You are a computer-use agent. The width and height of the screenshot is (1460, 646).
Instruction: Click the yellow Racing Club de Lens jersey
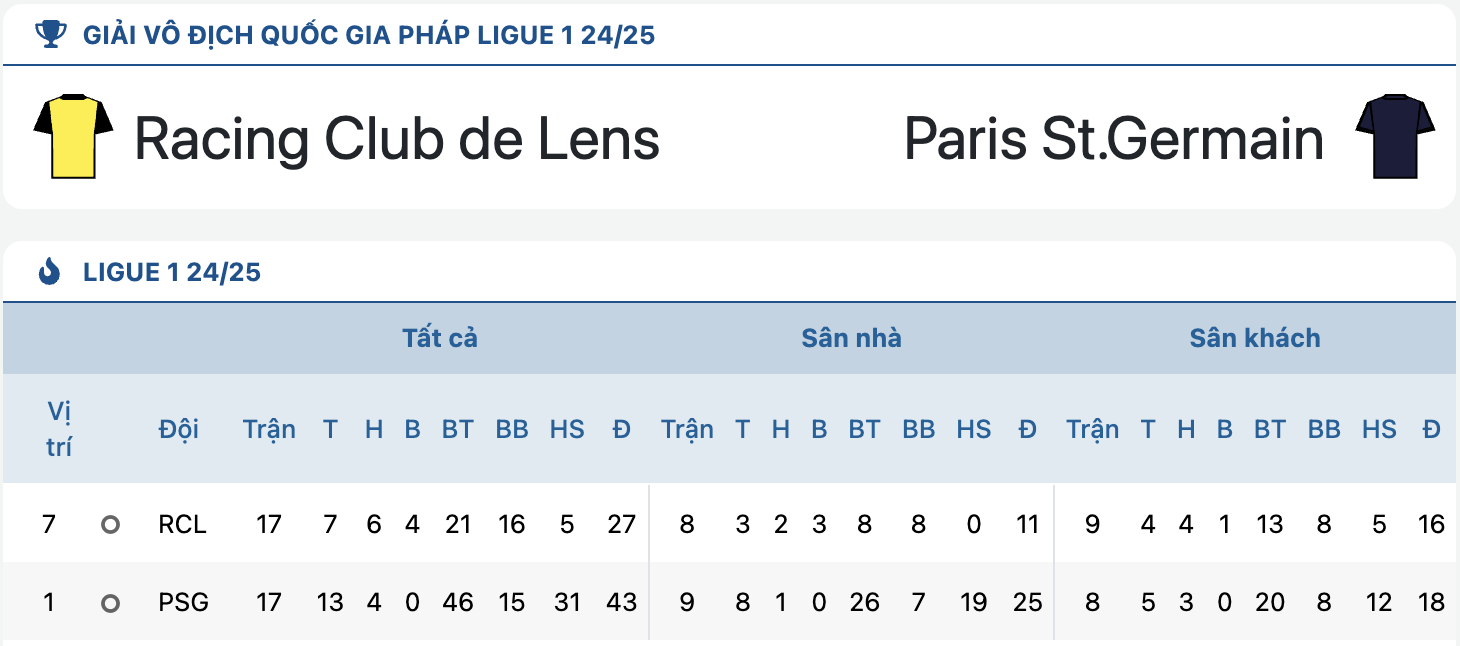click(73, 137)
